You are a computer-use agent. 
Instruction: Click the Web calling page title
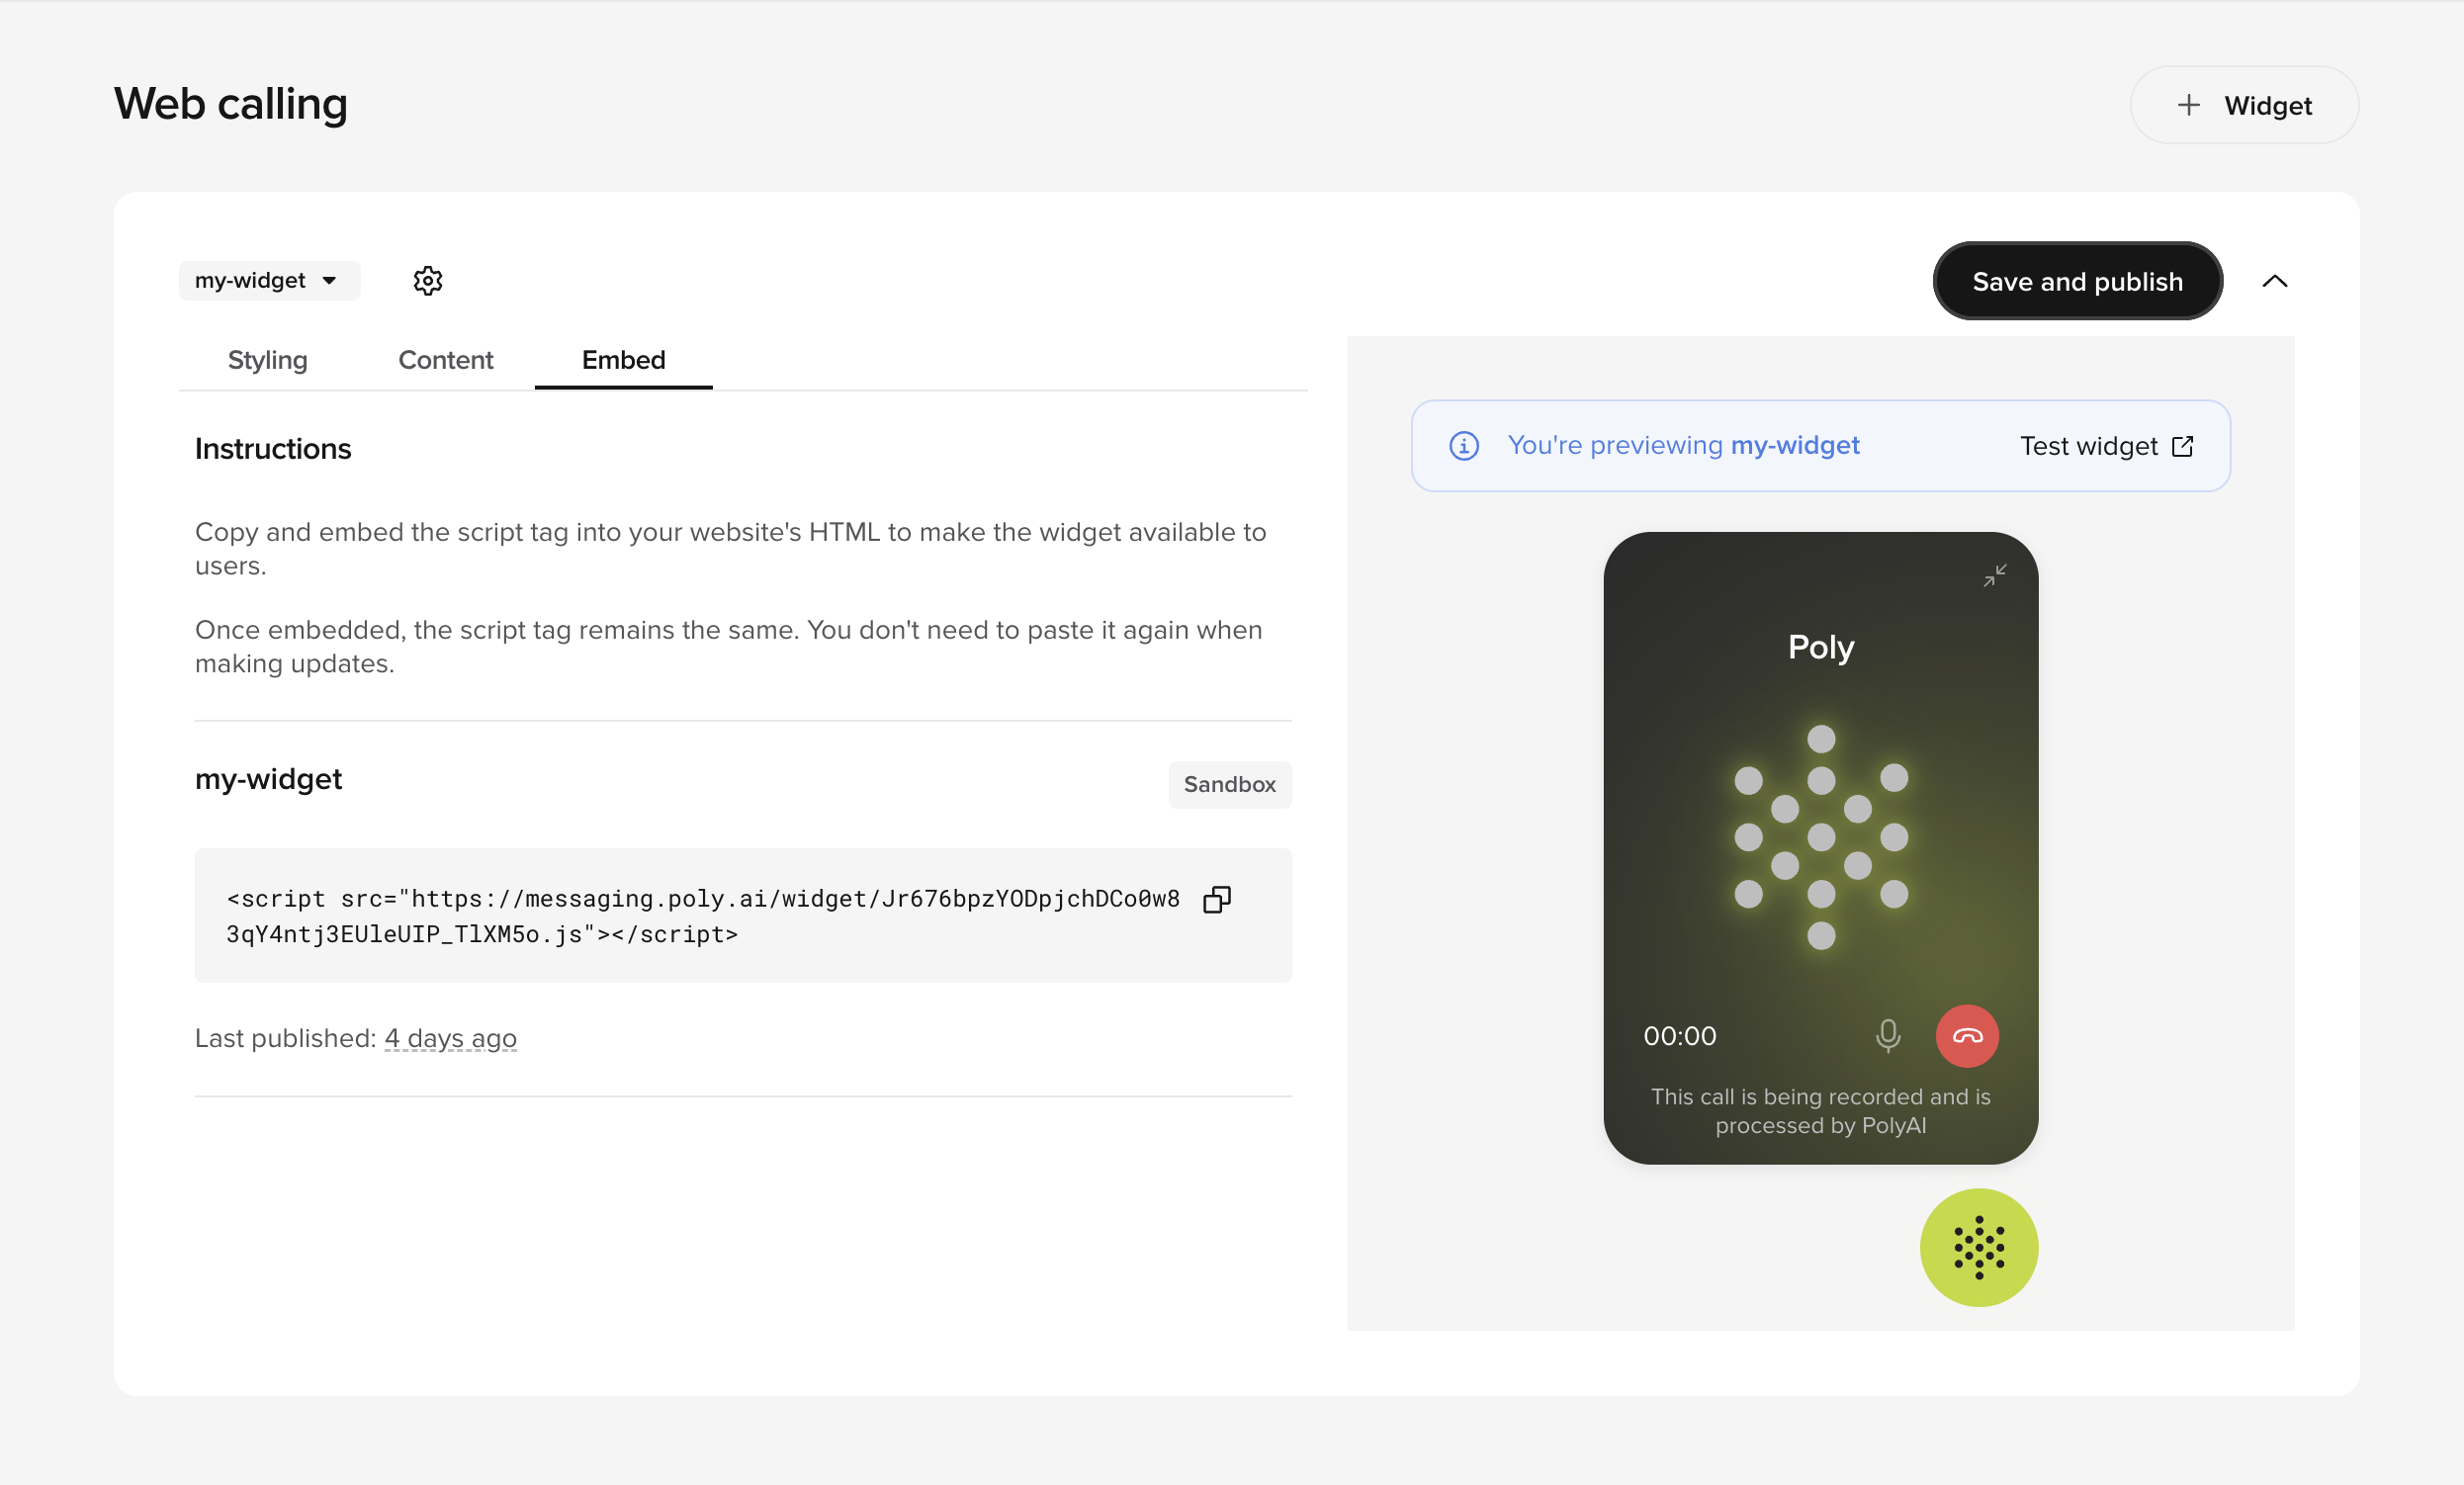coord(231,104)
